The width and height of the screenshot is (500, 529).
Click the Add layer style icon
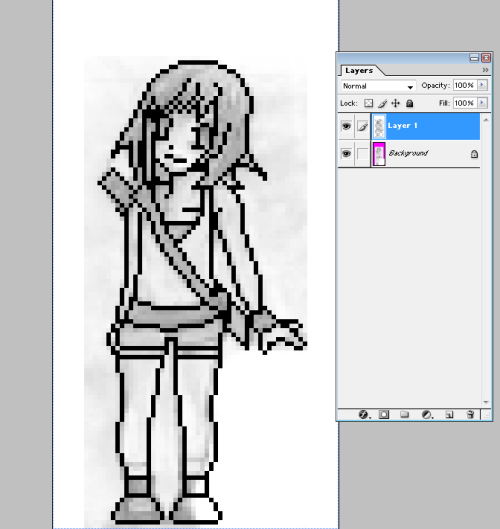[363, 414]
